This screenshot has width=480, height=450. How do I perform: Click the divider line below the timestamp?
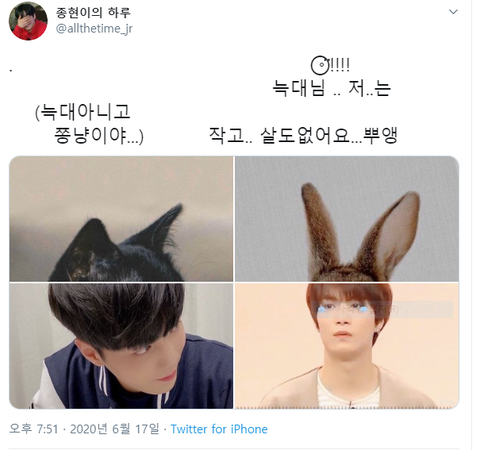pyautogui.click(x=234, y=449)
